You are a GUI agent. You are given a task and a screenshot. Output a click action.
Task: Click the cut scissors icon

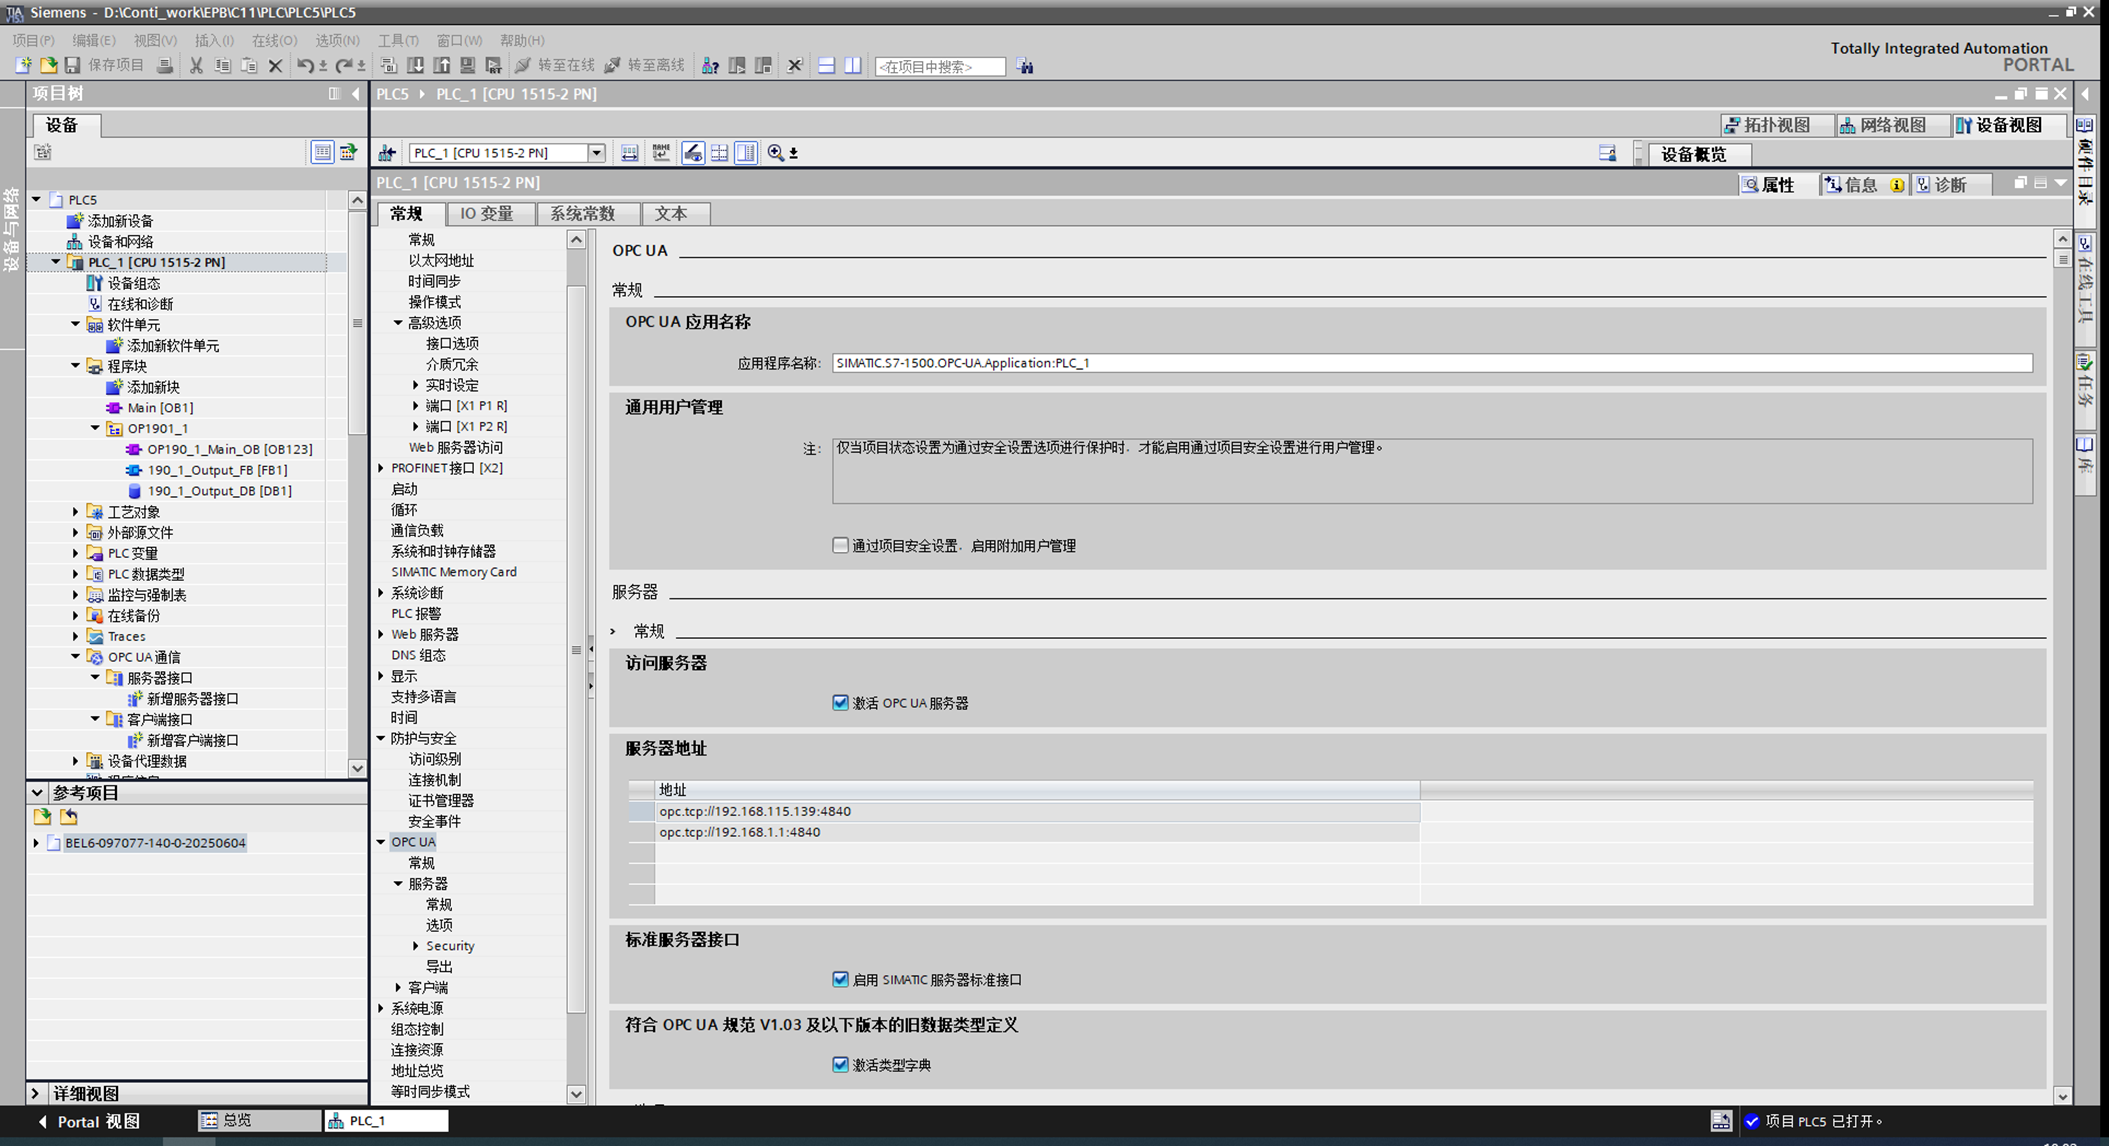coord(196,66)
